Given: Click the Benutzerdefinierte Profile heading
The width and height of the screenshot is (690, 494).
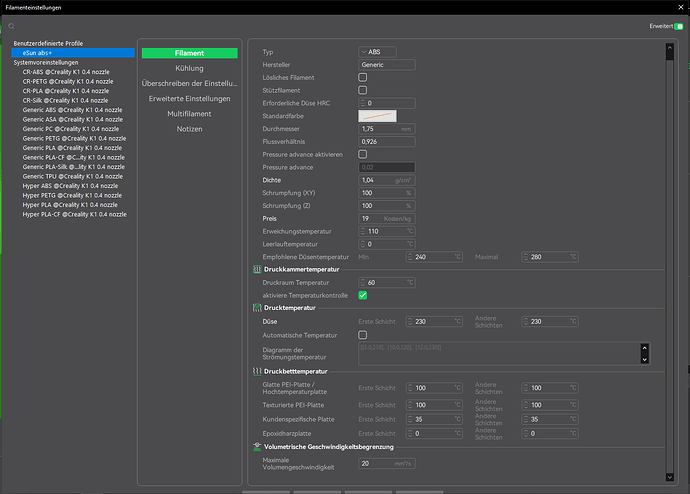Looking at the screenshot, I should pyautogui.click(x=48, y=43).
